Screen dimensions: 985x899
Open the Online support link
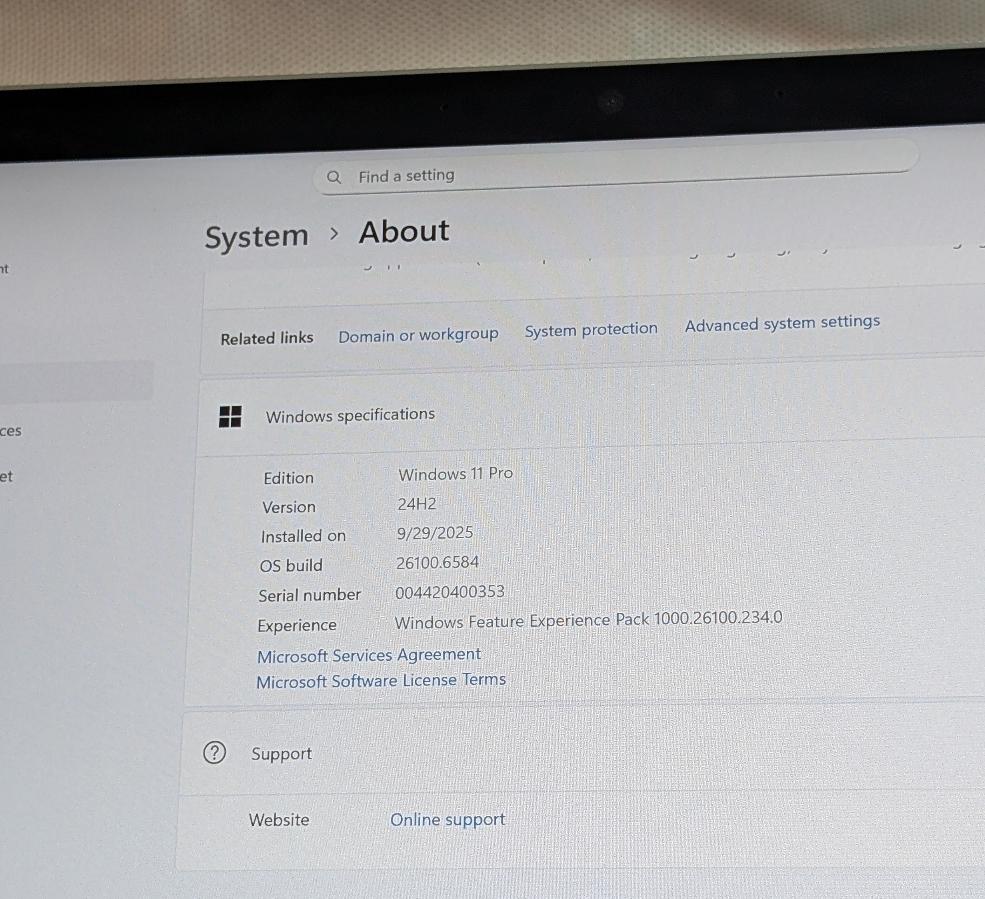click(x=447, y=820)
